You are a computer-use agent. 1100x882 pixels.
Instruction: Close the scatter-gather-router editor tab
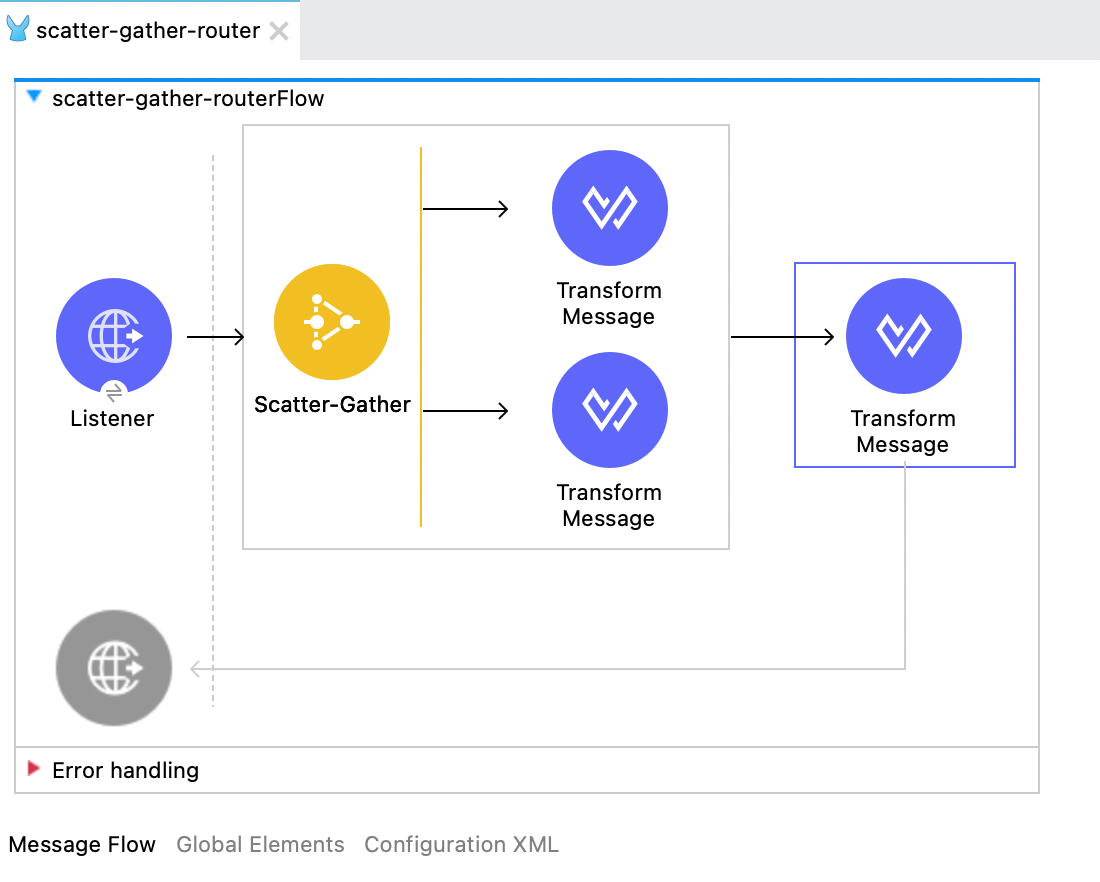[280, 31]
